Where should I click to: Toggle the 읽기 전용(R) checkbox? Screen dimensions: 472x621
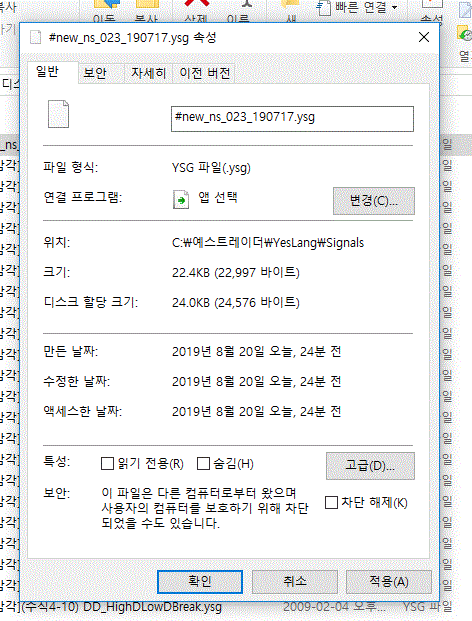click(107, 463)
